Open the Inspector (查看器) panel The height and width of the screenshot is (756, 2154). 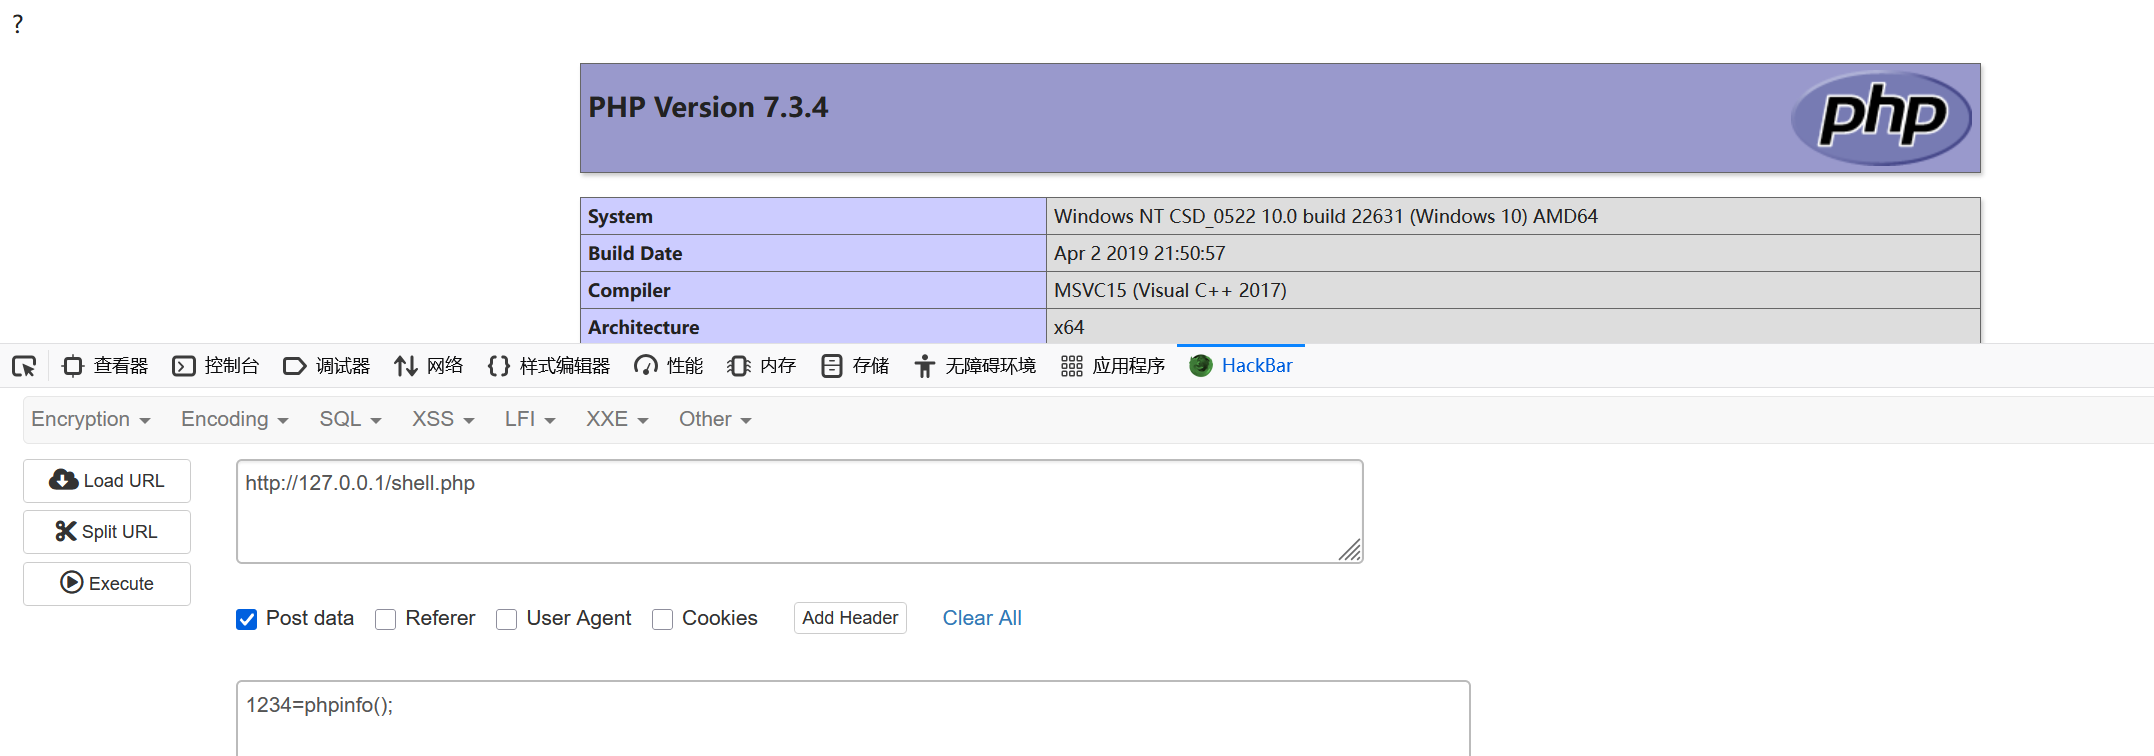click(x=105, y=366)
